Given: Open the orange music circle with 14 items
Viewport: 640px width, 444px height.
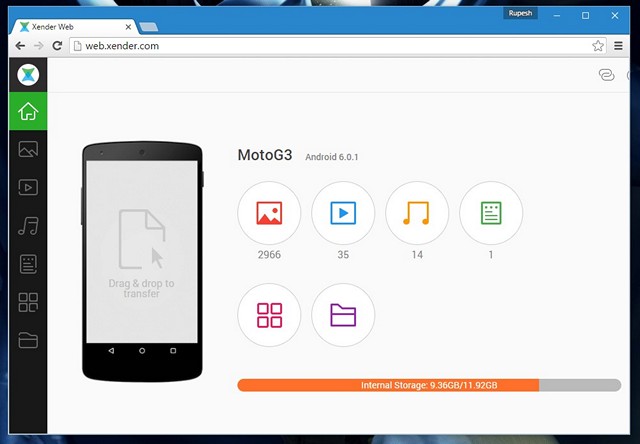Looking at the screenshot, I should [417, 213].
